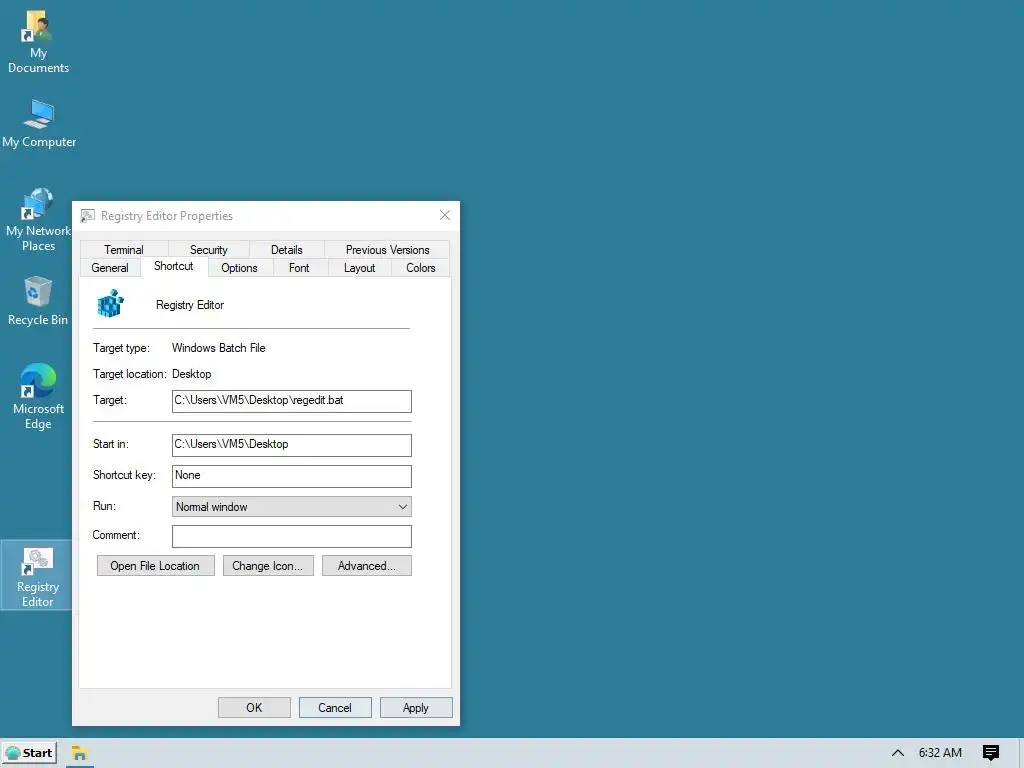This screenshot has height=768, width=1024.
Task: Click the dialog title bar icon
Action: tap(88, 216)
